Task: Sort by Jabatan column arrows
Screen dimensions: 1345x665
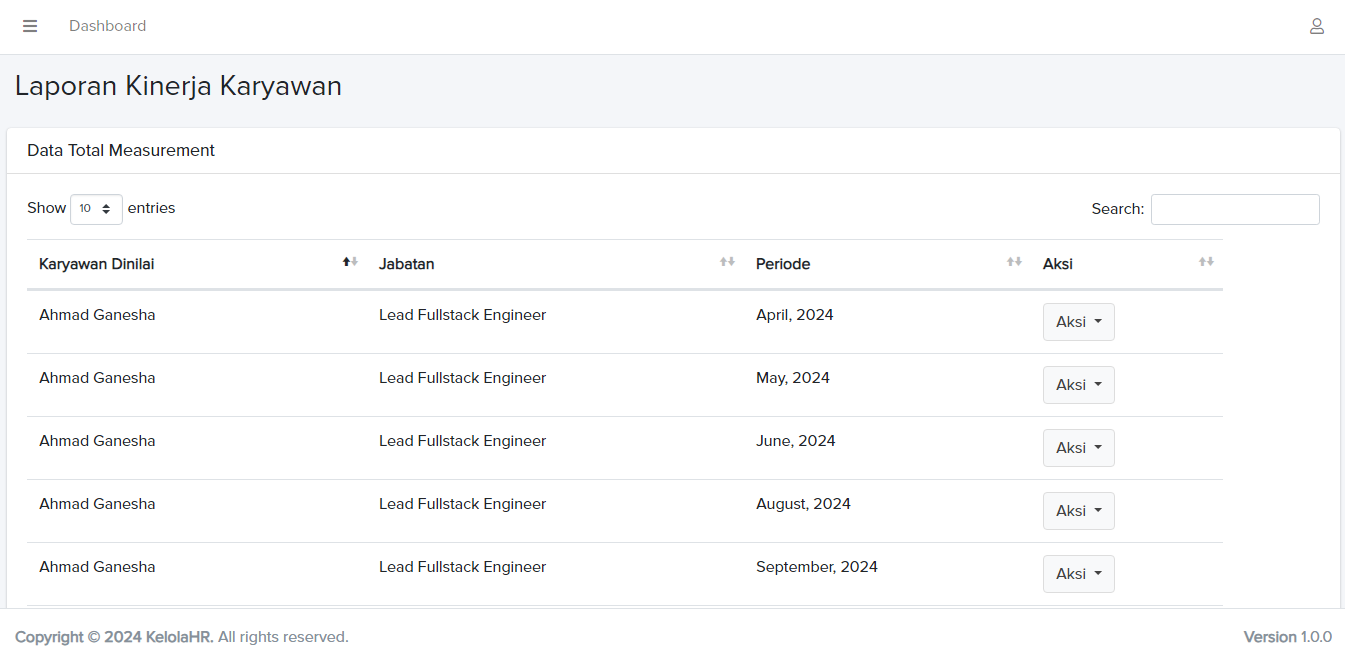Action: [x=727, y=262]
